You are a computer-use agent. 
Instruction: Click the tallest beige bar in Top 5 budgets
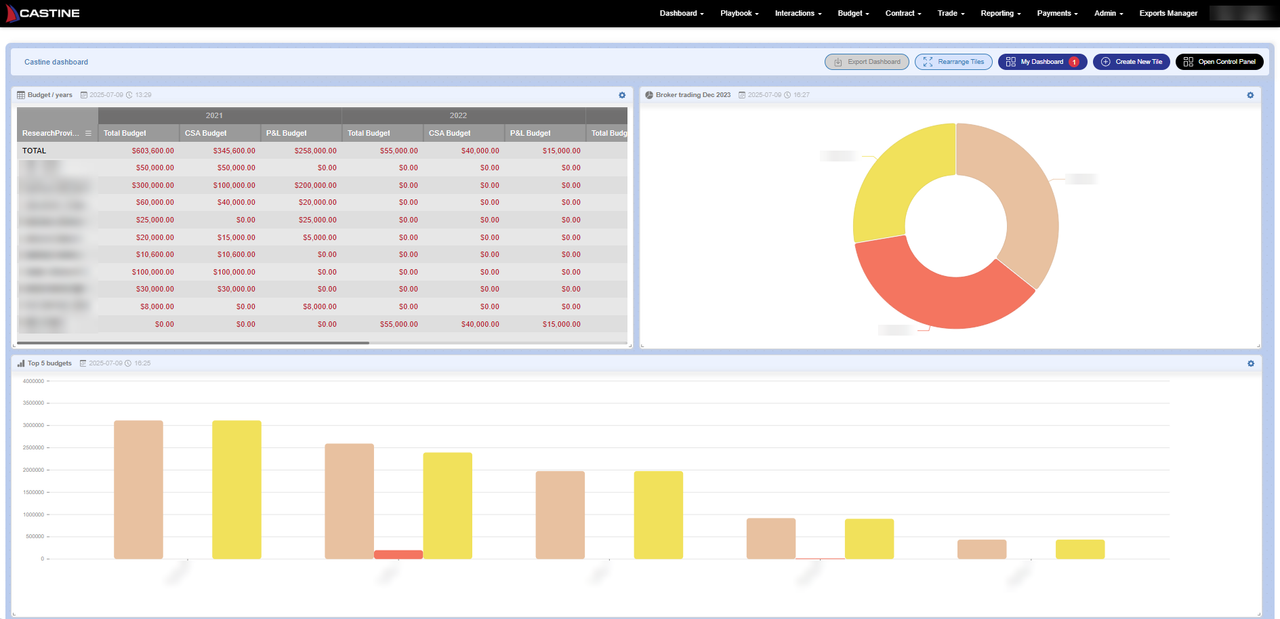click(x=138, y=489)
